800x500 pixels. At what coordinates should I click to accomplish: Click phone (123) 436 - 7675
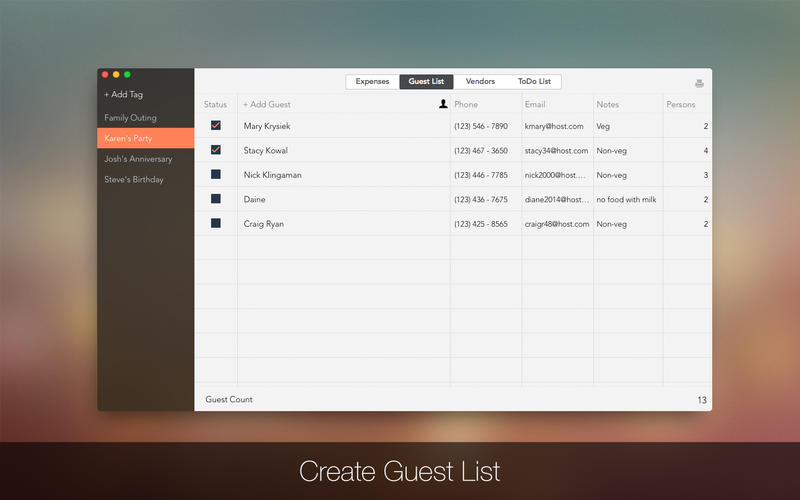(481, 199)
